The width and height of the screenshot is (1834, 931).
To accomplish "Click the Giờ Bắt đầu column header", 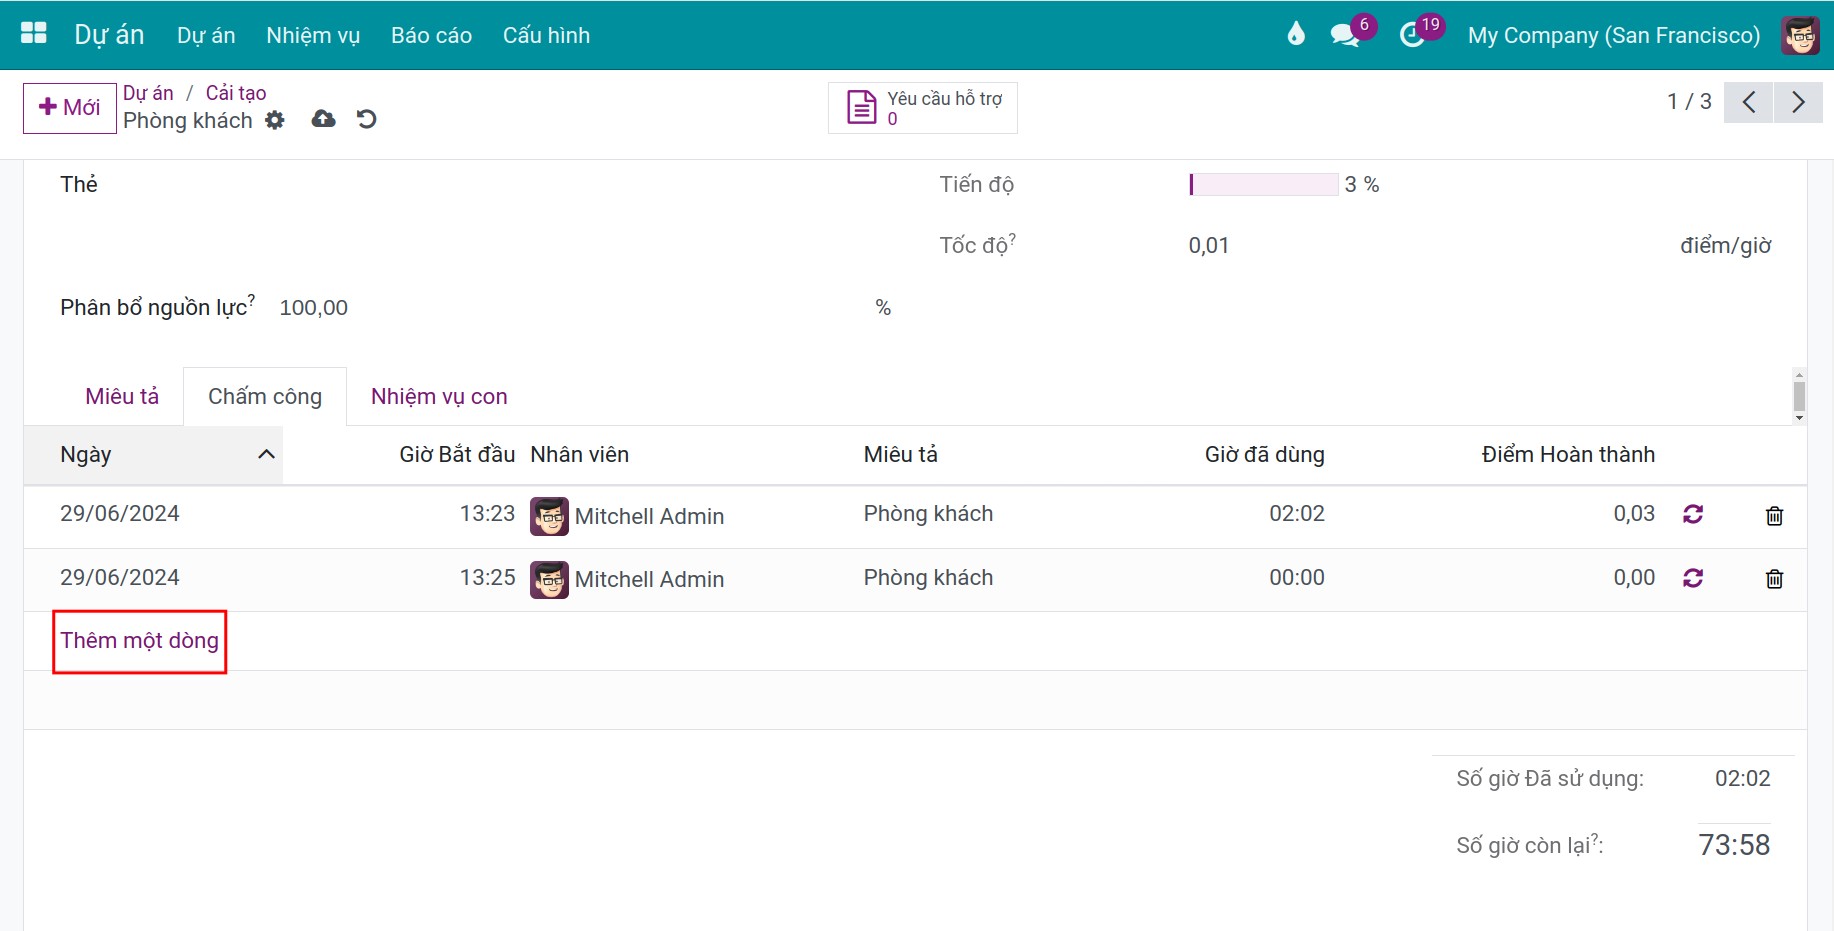I will click(457, 454).
